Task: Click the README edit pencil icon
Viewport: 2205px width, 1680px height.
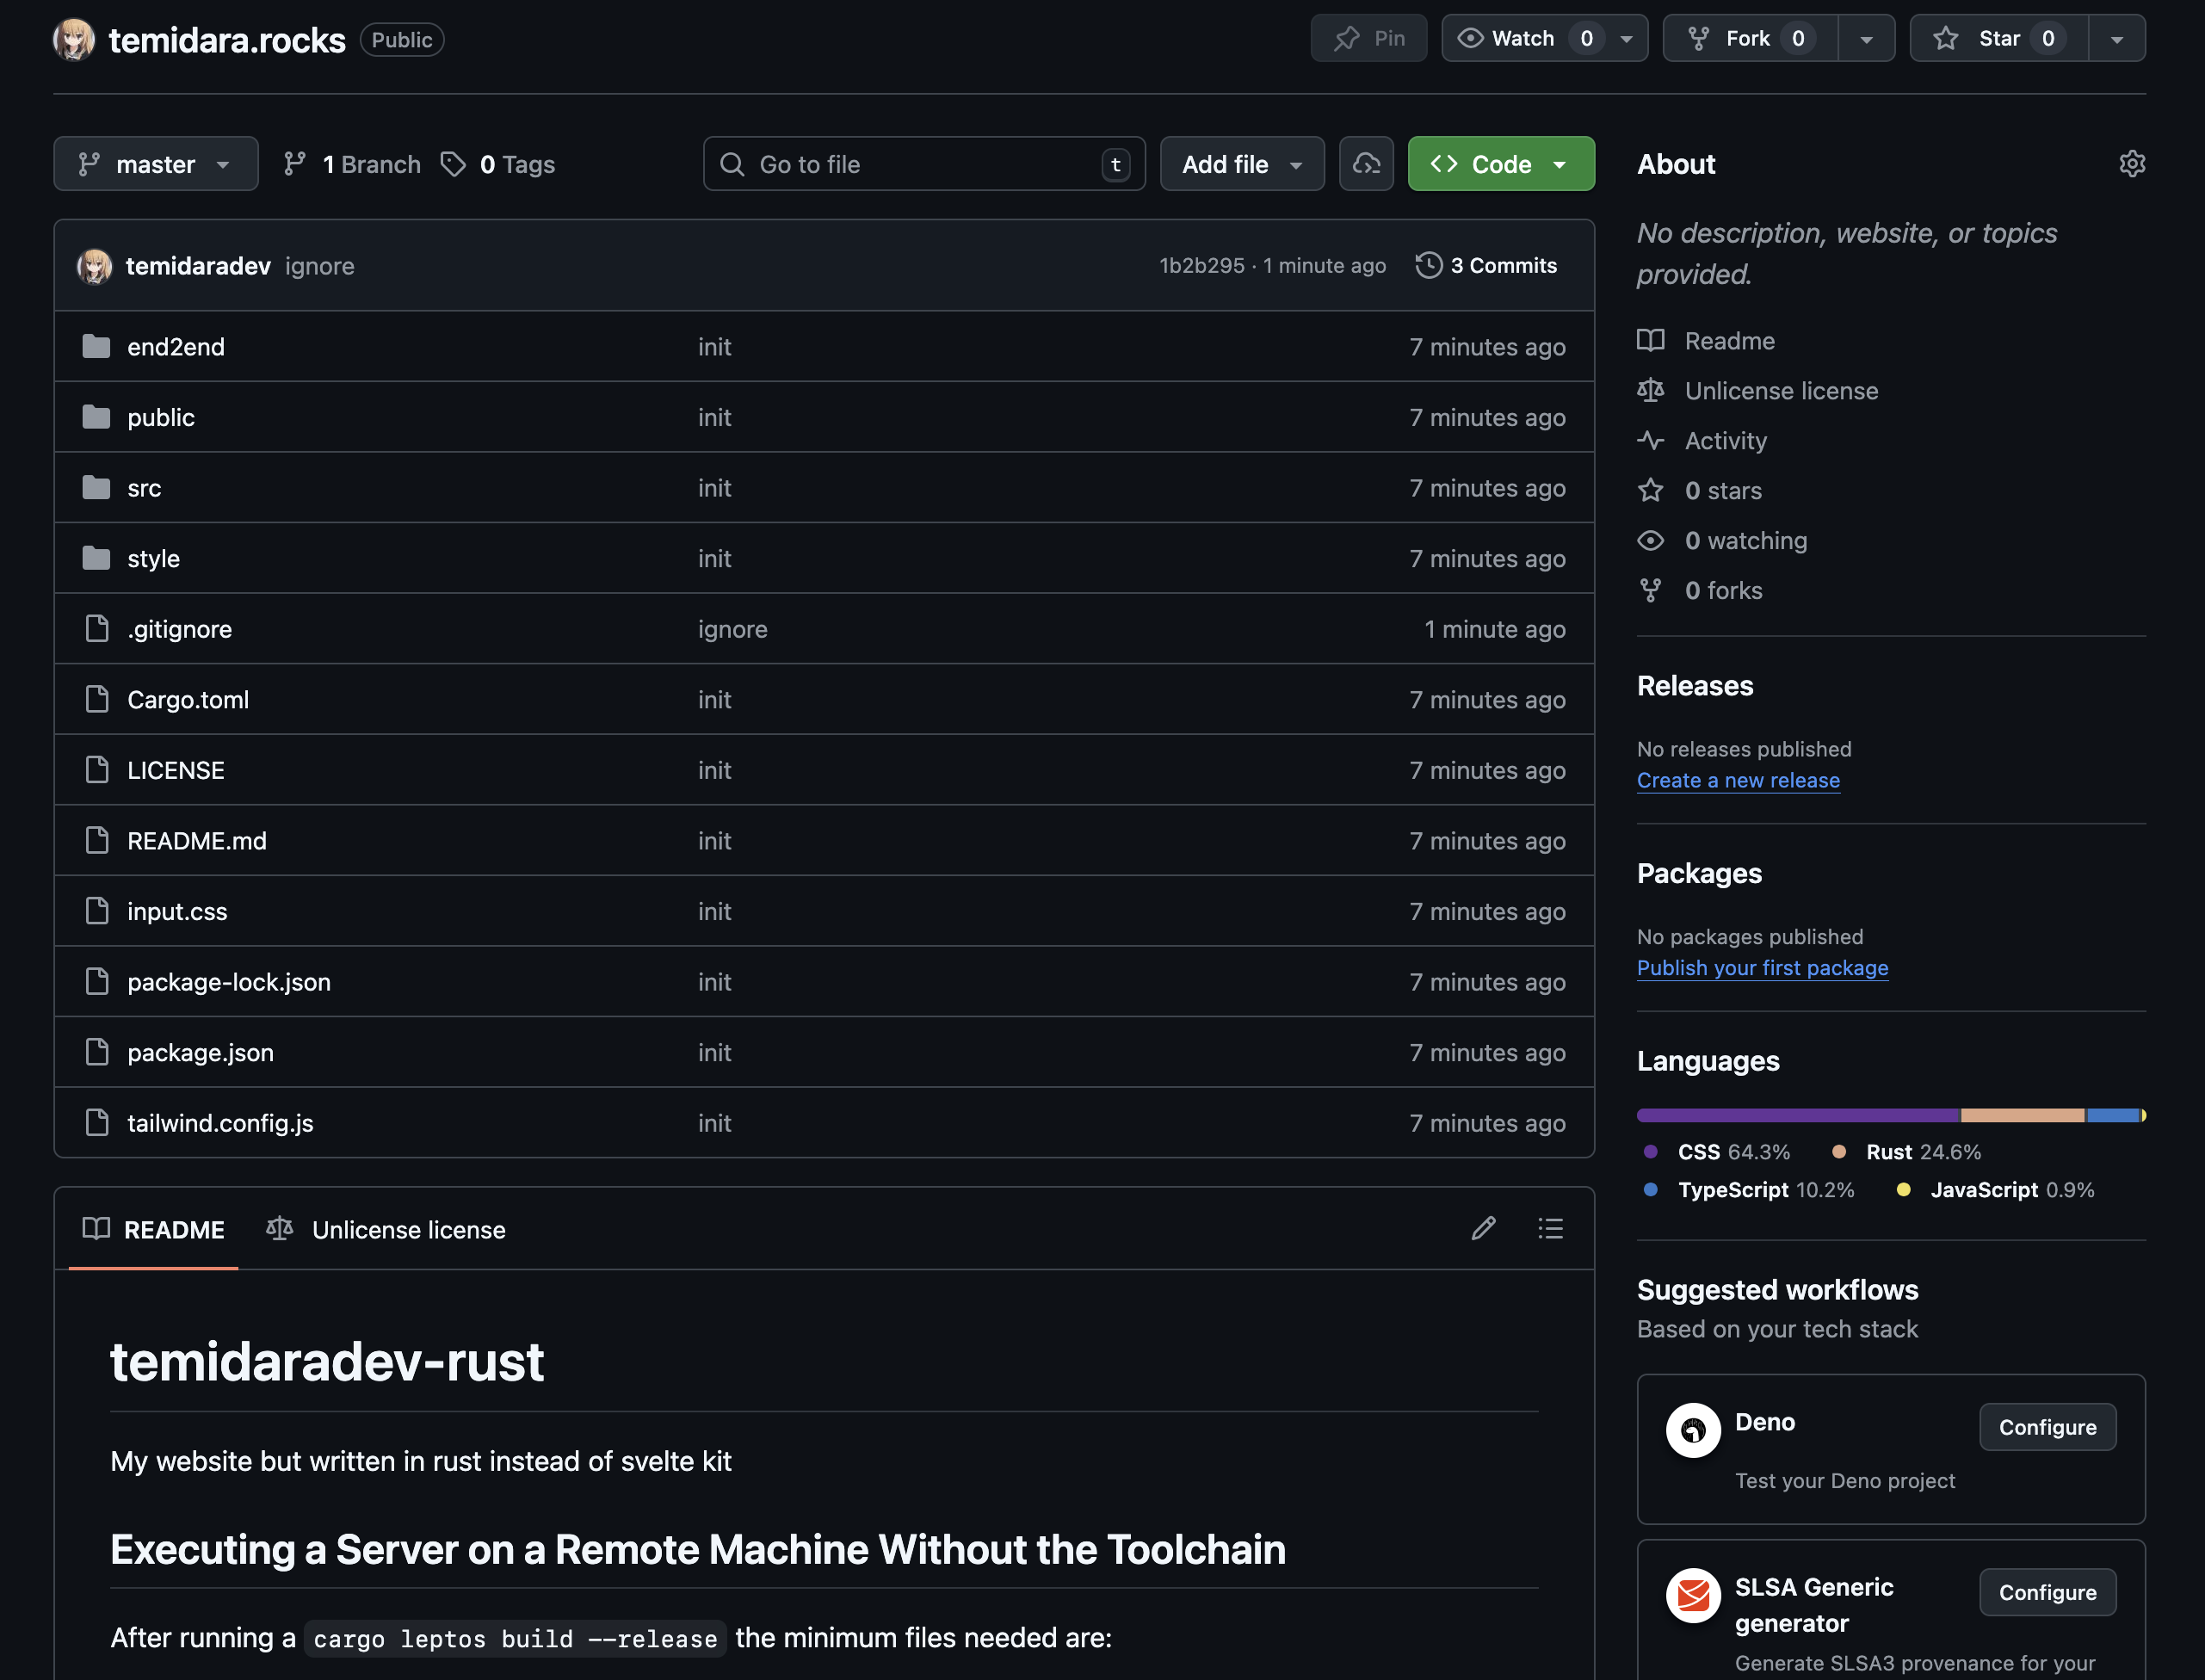Action: click(x=1483, y=1229)
